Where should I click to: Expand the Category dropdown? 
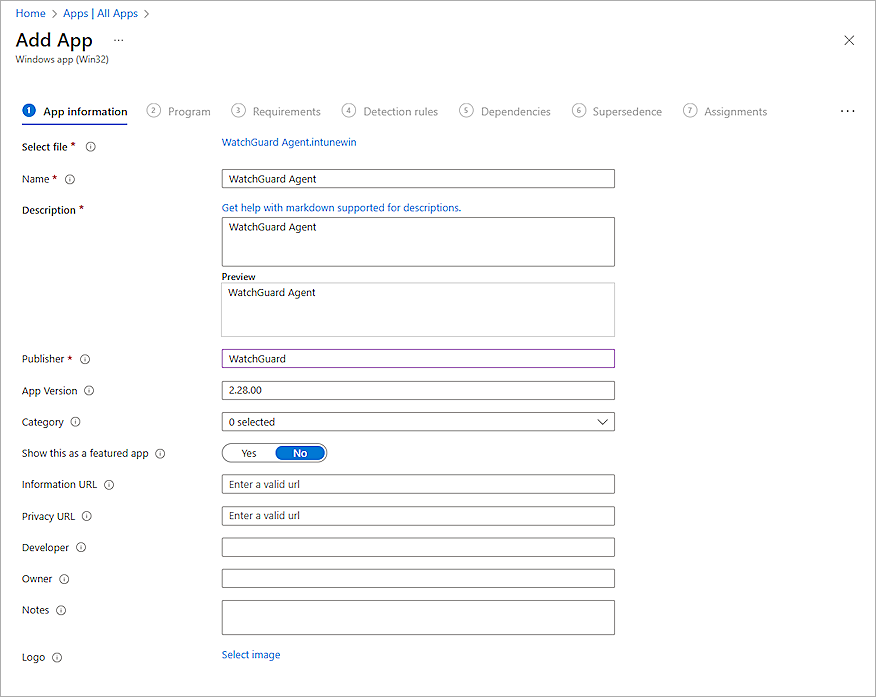417,422
